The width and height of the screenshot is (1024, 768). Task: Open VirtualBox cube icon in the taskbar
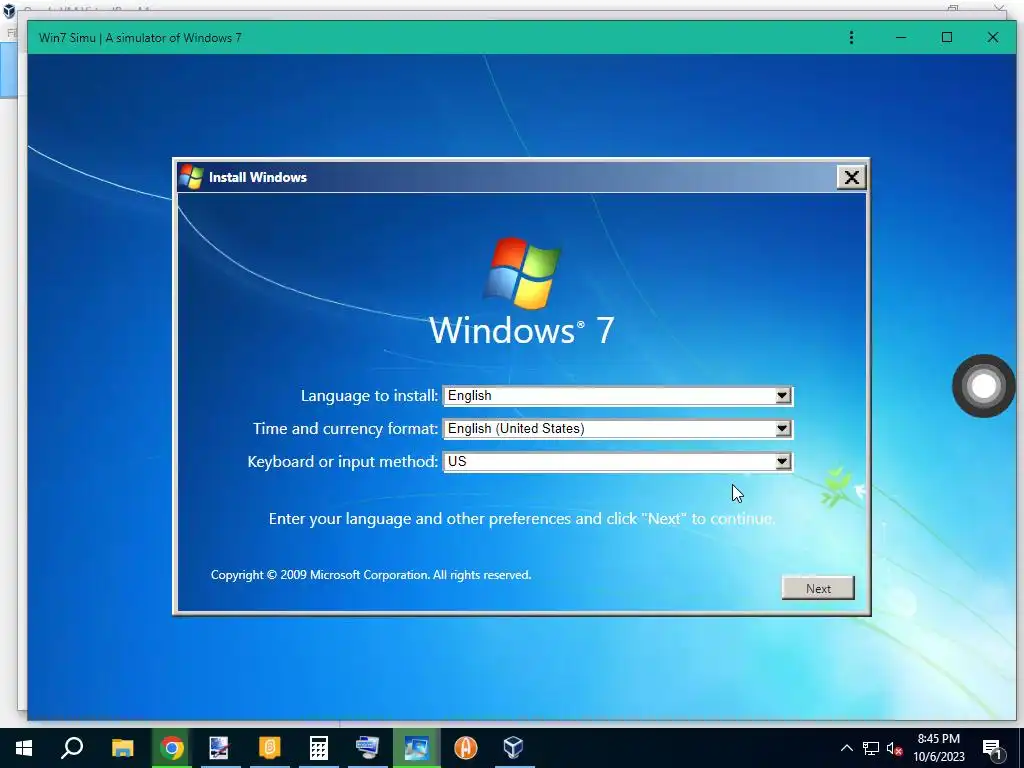click(514, 748)
